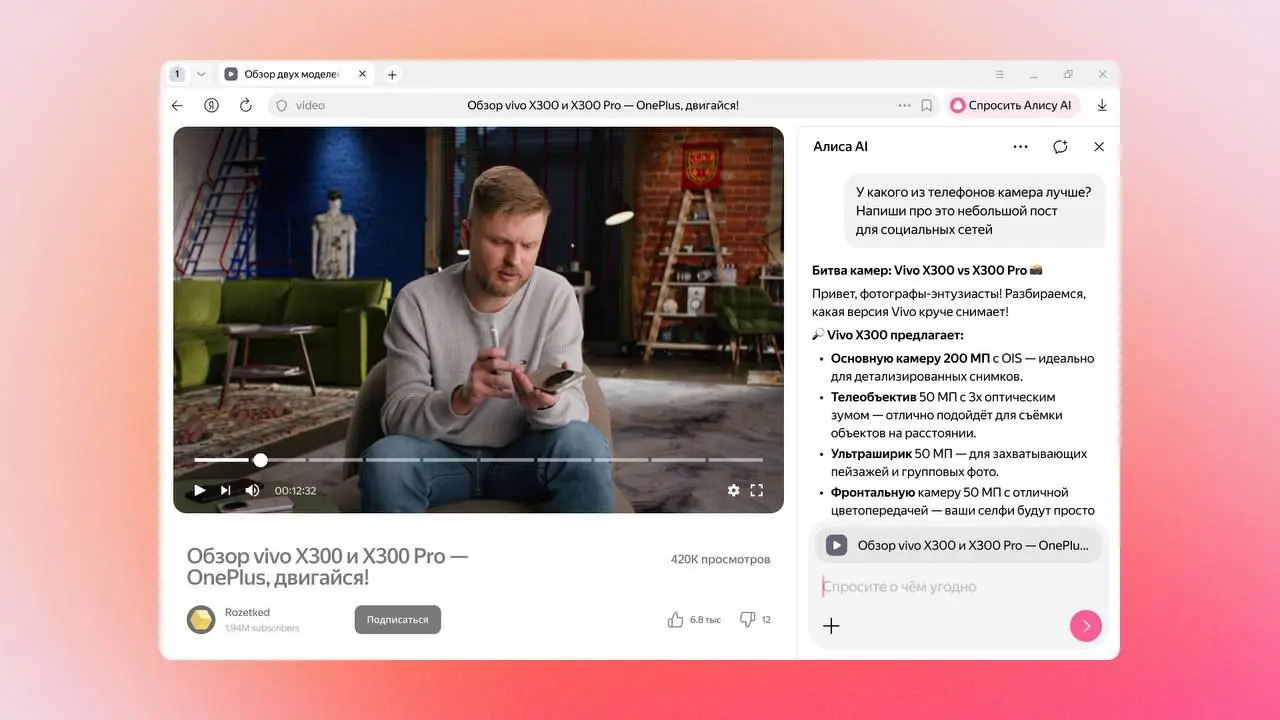Expand the tab group chevron
Screen dimensions: 1280x720
click(202, 73)
